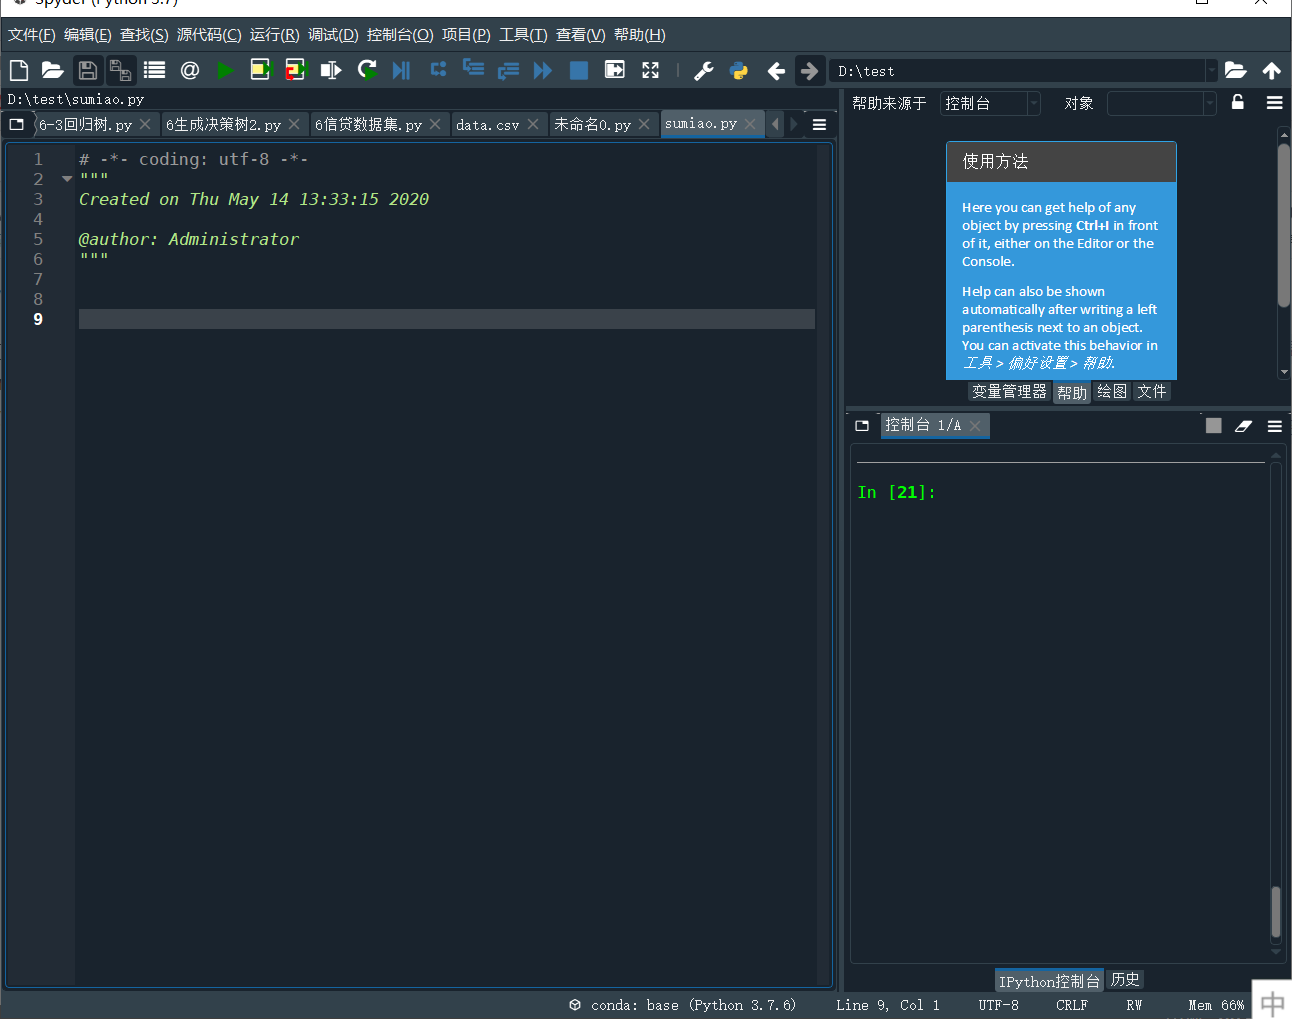Close the 控制台 1/A tab
1292x1019 pixels.
tap(975, 426)
